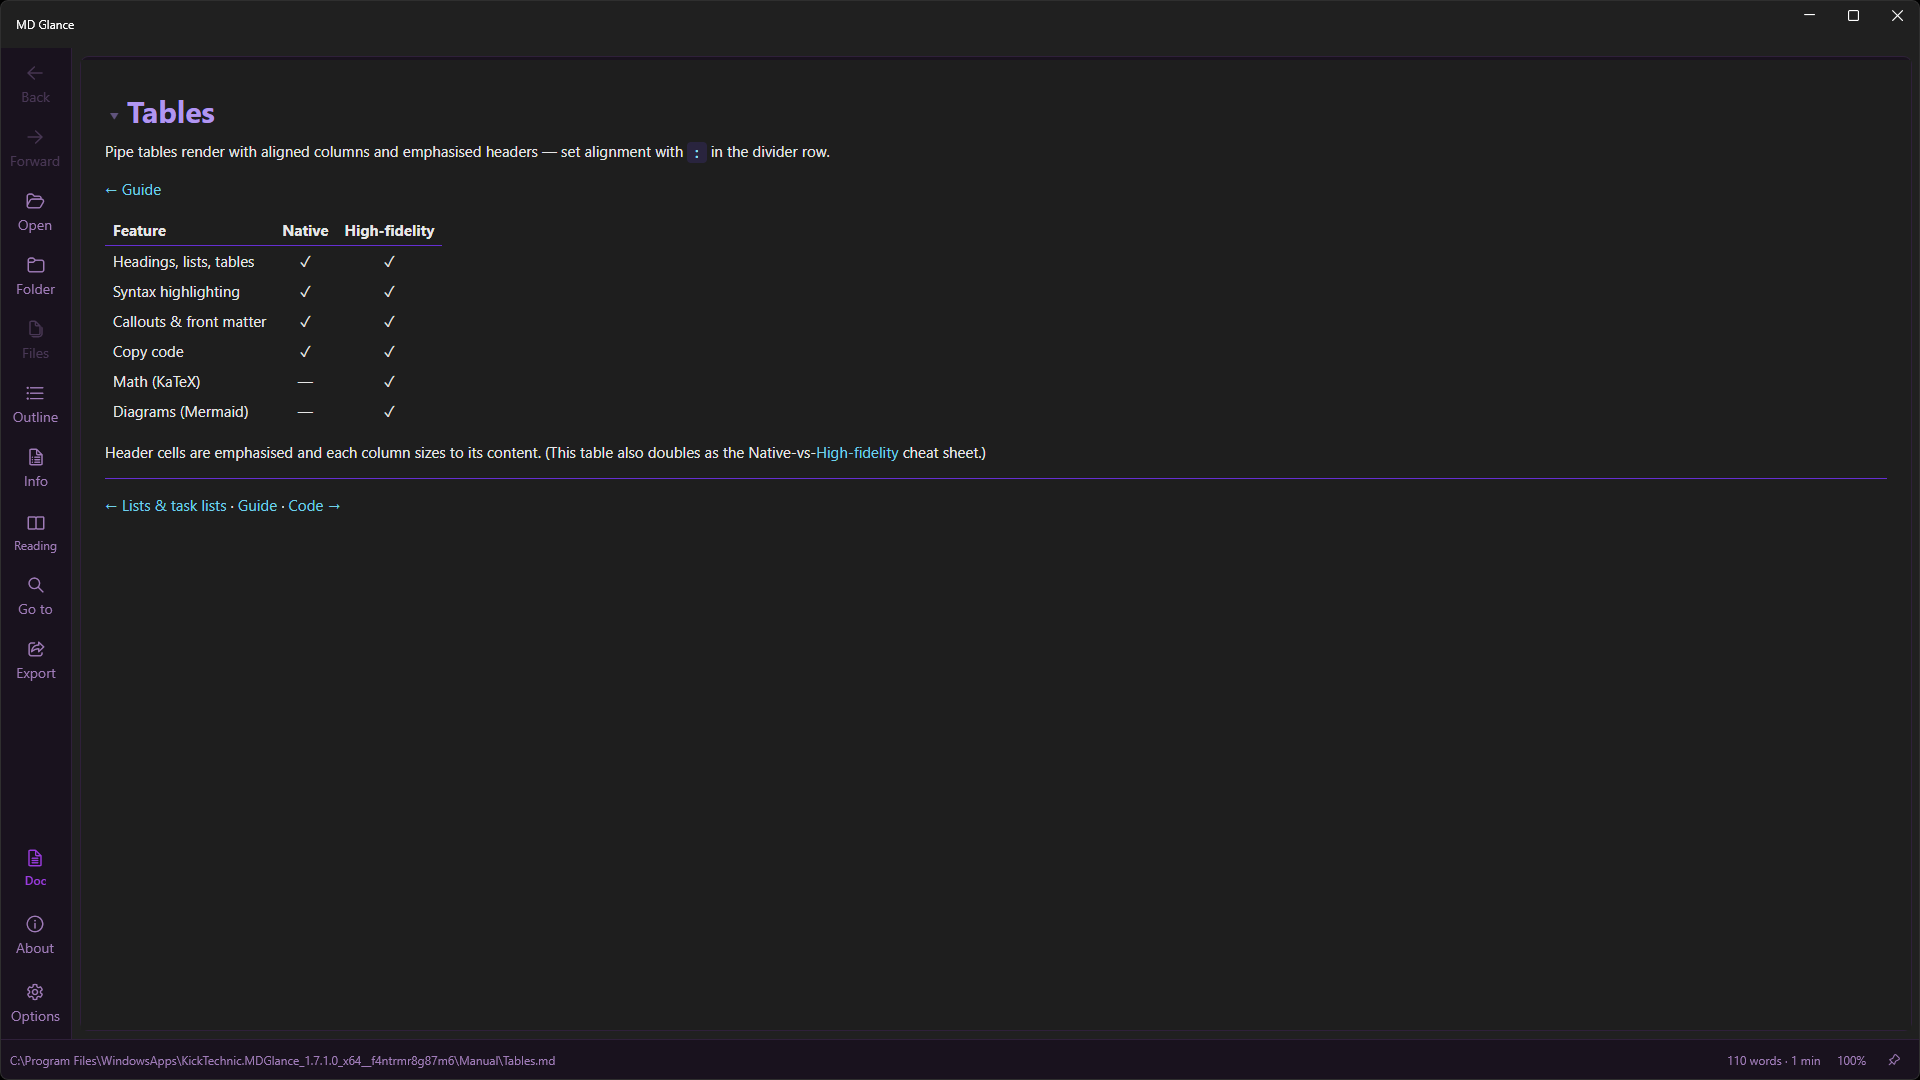The image size is (1920, 1080).
Task: Open the Doc manual section
Action: [35, 867]
